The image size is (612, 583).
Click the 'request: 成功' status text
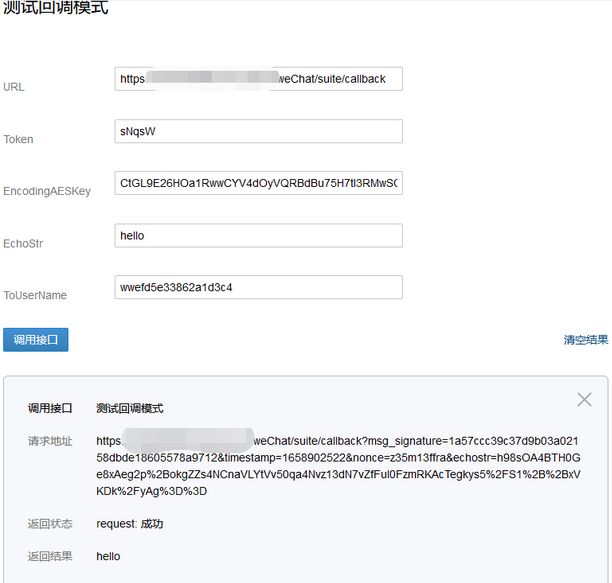129,524
